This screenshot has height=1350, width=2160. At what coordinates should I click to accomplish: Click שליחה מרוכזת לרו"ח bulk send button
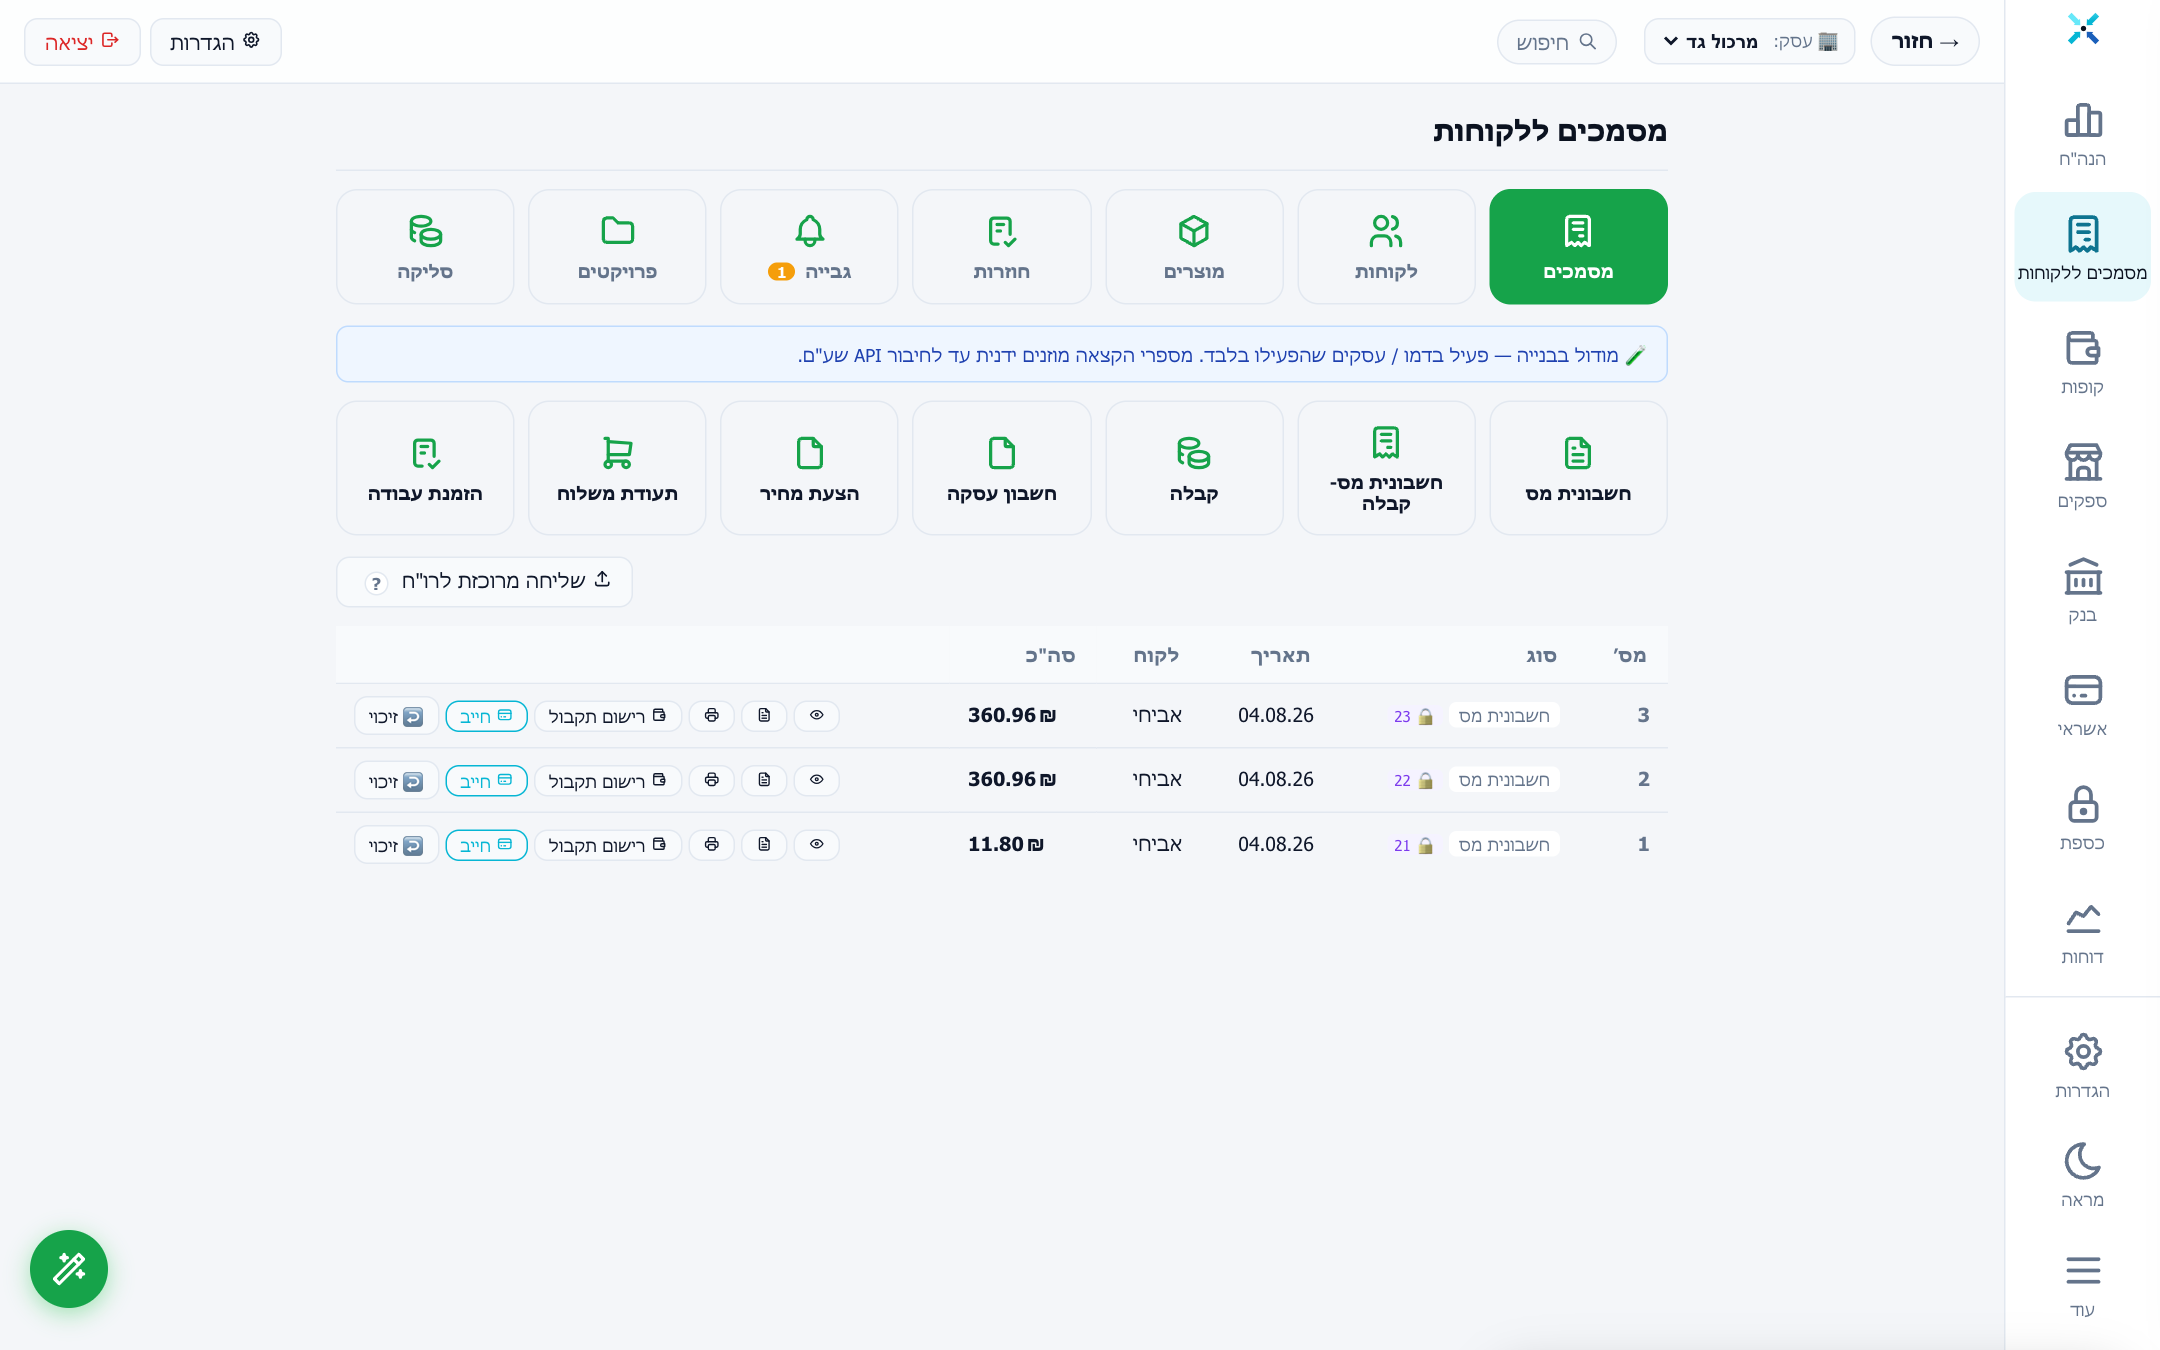point(484,582)
